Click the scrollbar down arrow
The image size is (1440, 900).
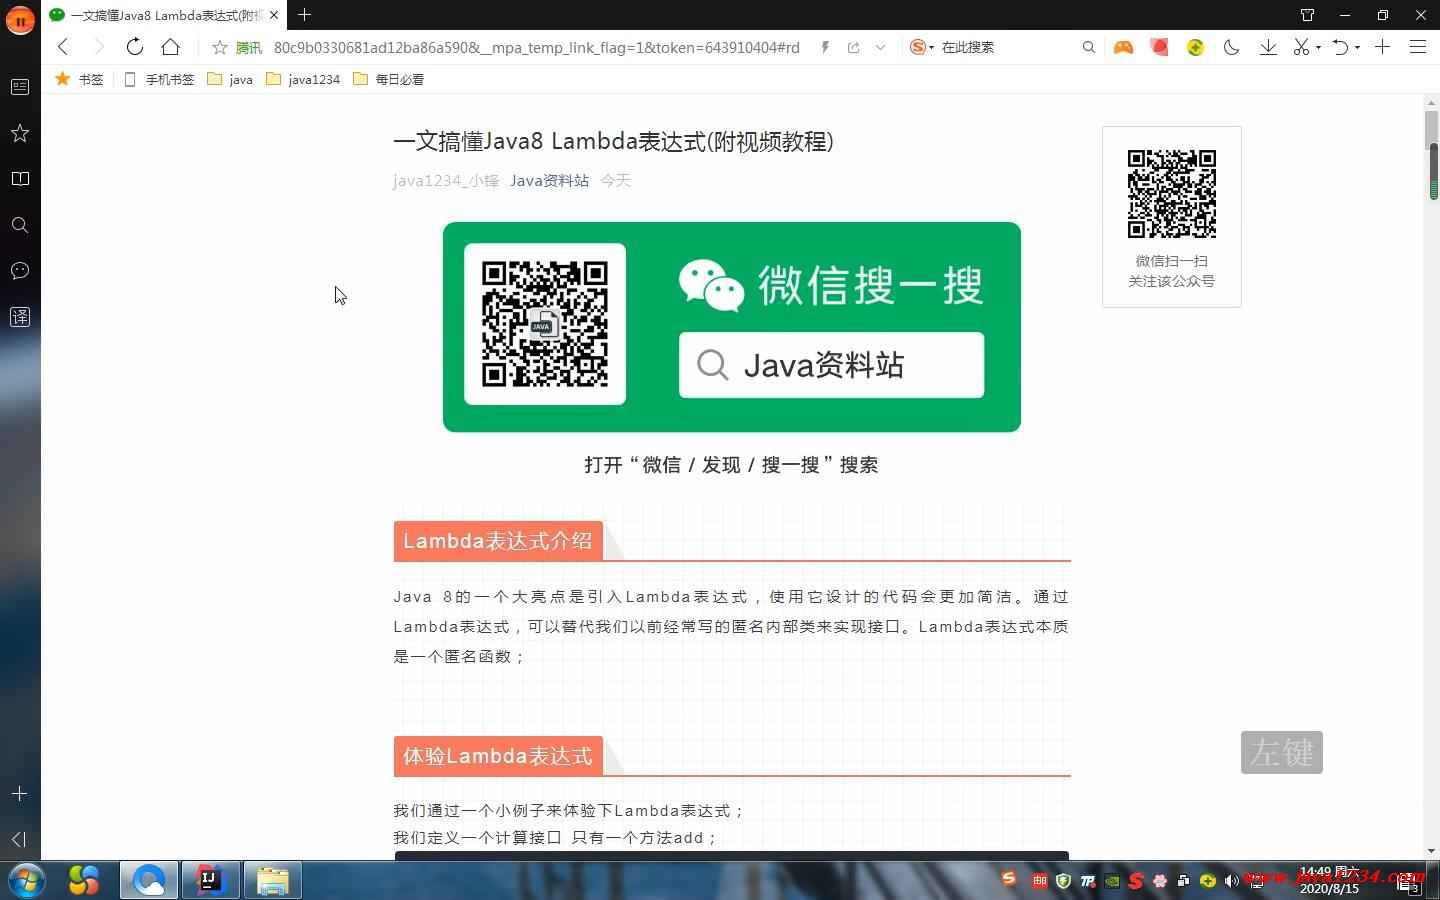1432,851
